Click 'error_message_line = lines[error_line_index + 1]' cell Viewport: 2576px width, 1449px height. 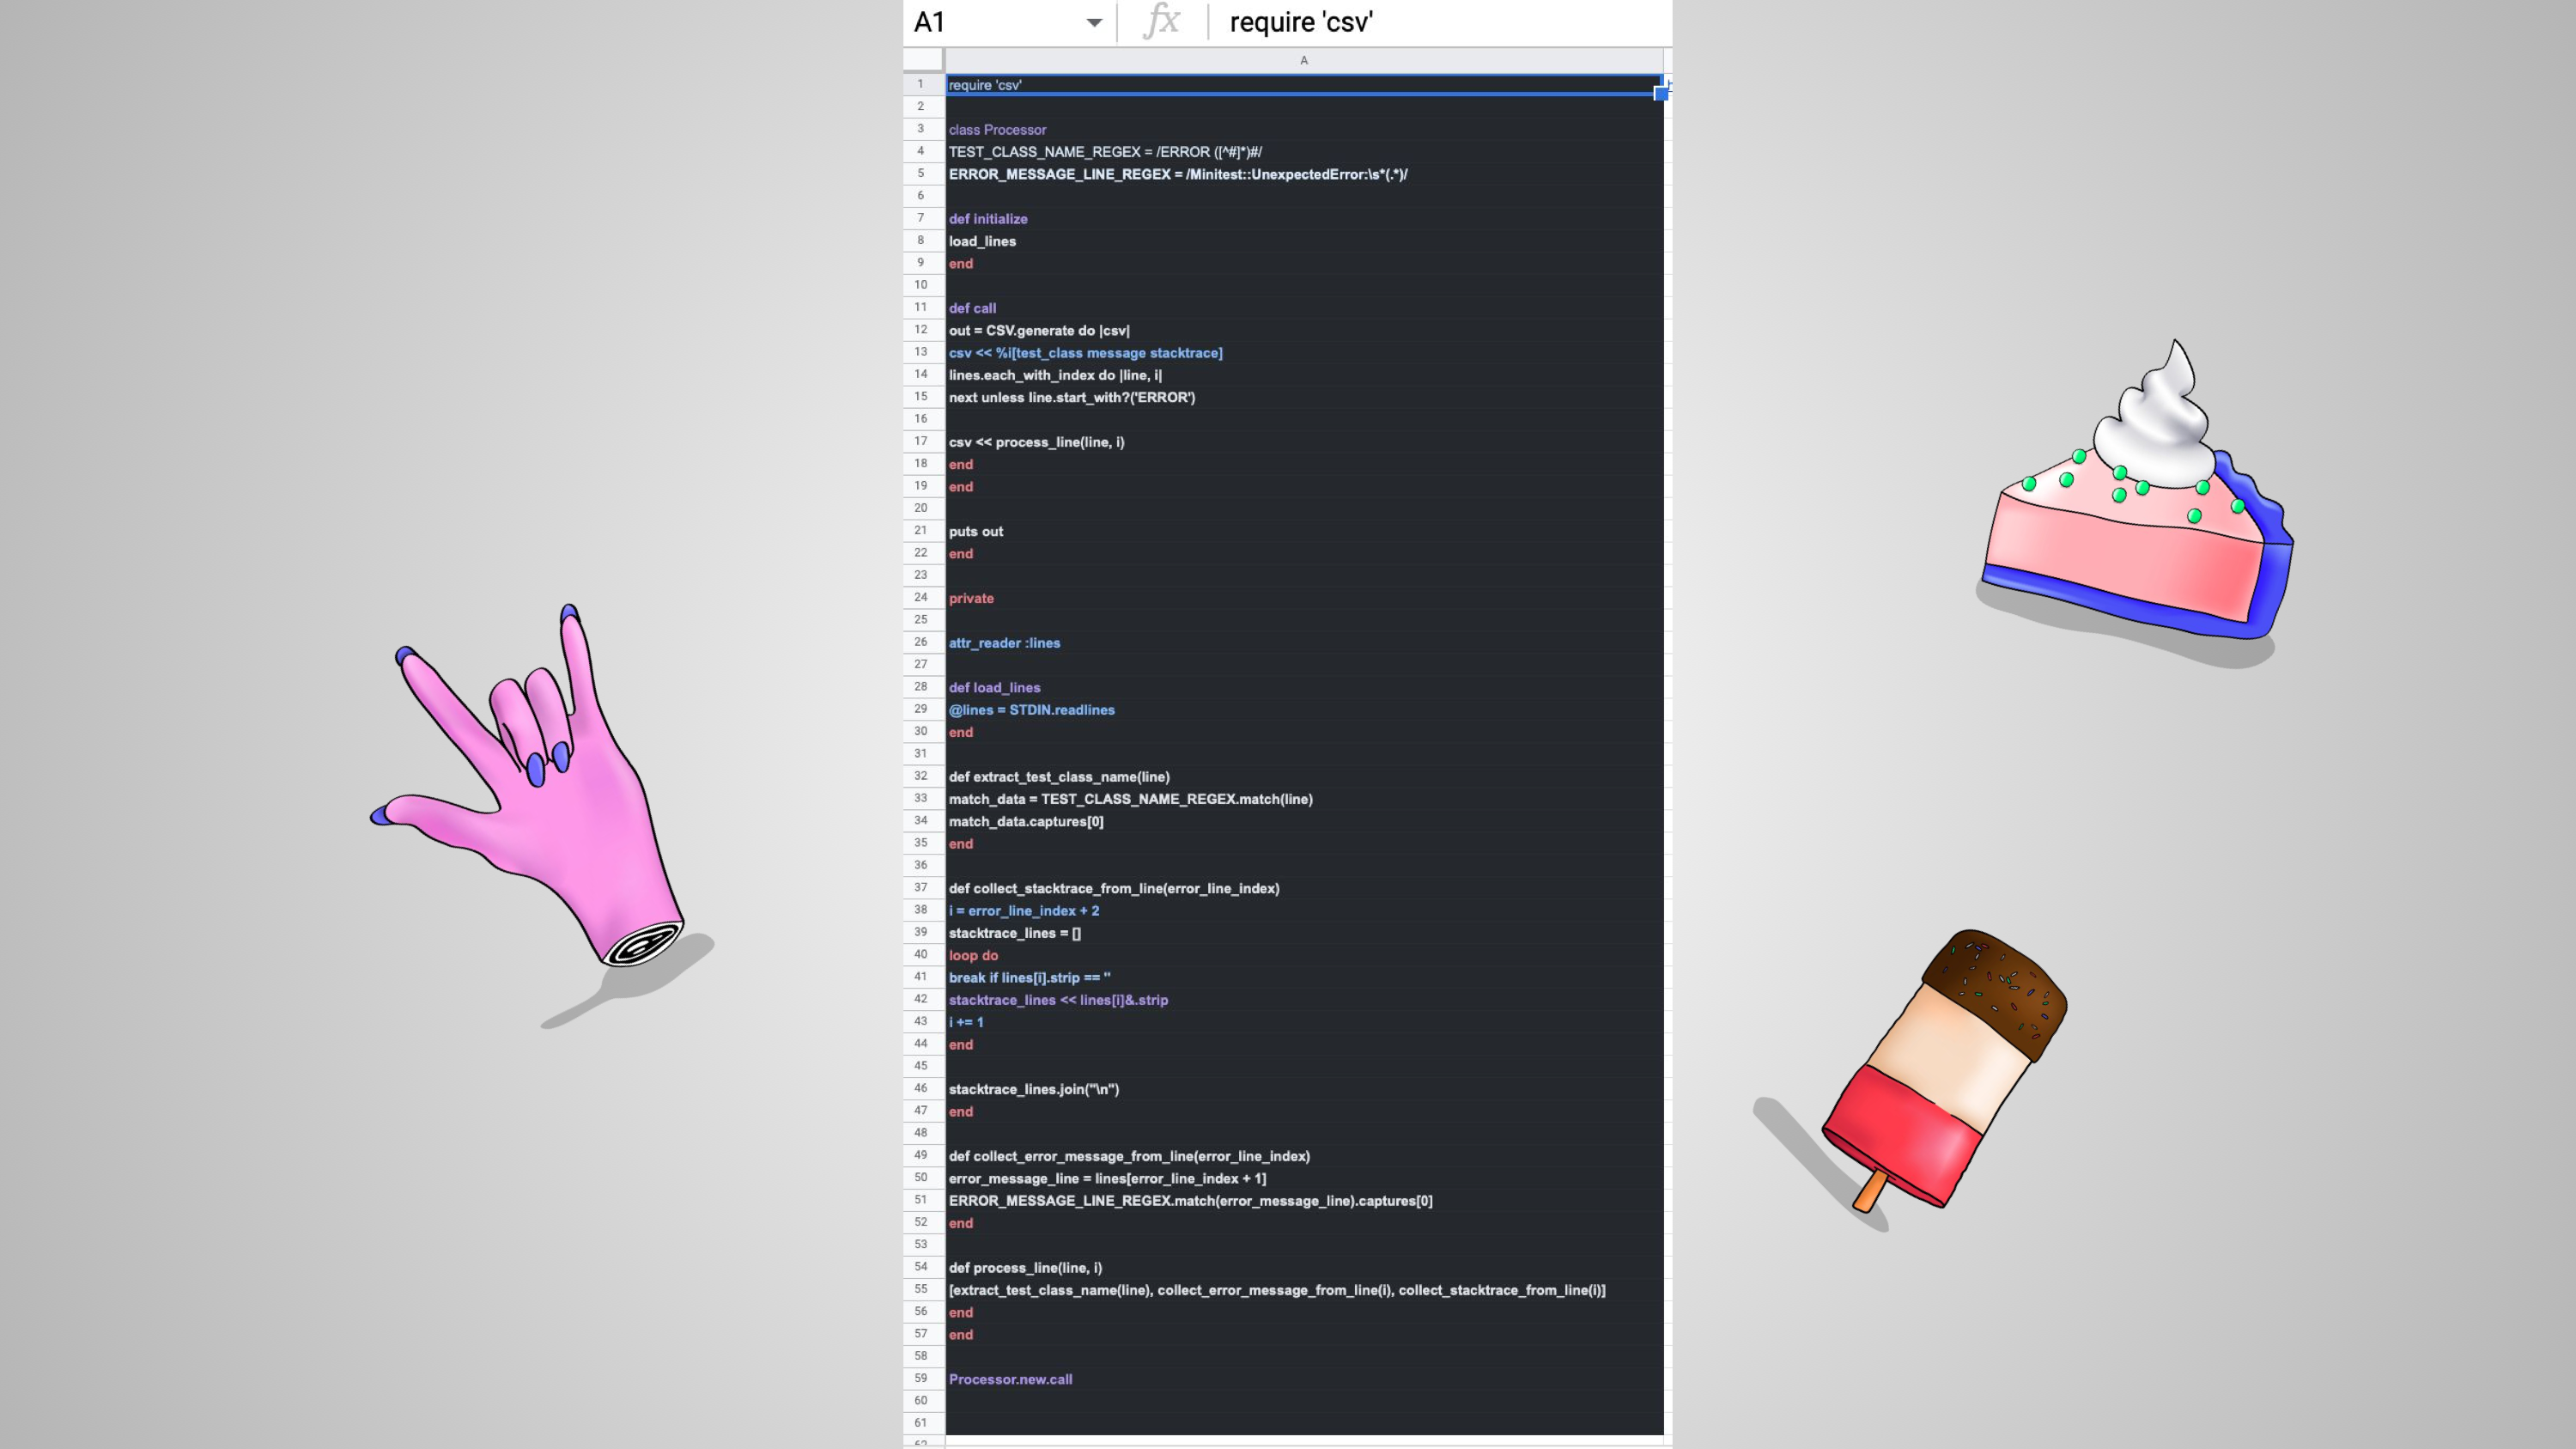(x=1304, y=1178)
